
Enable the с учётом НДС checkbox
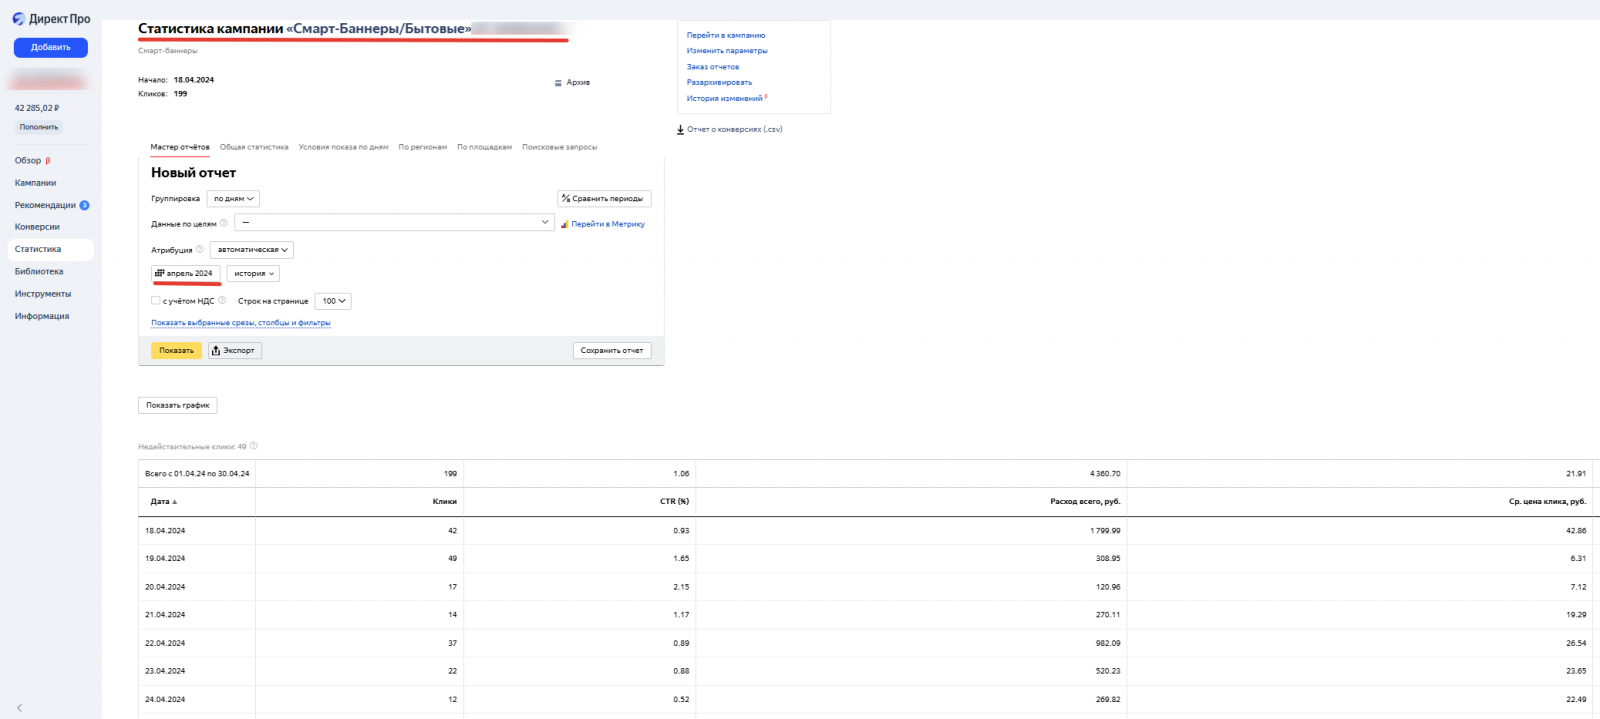pos(156,301)
